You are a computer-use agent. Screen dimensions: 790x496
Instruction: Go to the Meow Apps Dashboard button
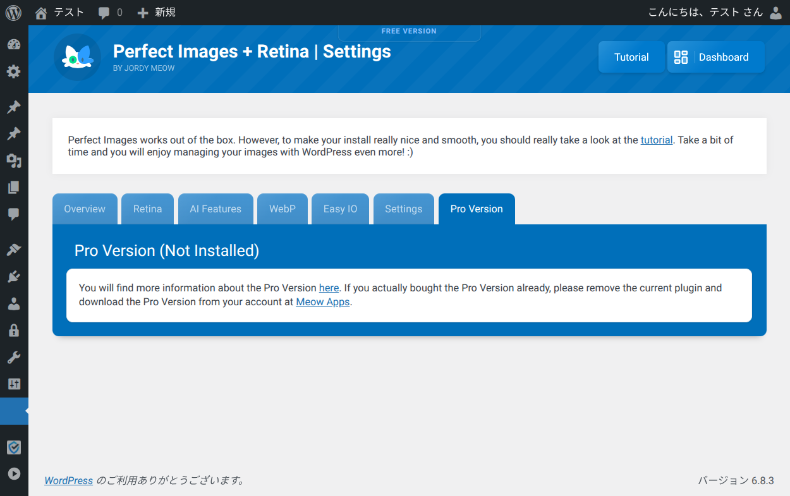tap(716, 57)
